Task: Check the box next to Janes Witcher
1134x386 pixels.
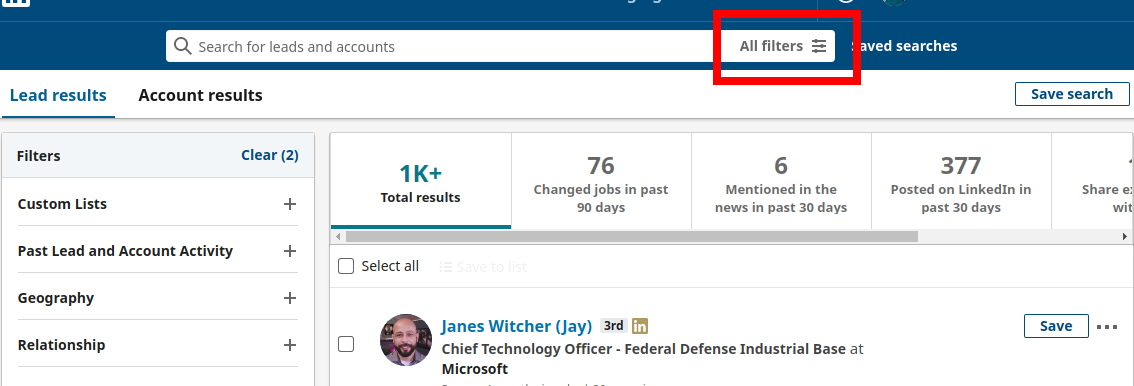Action: 346,344
